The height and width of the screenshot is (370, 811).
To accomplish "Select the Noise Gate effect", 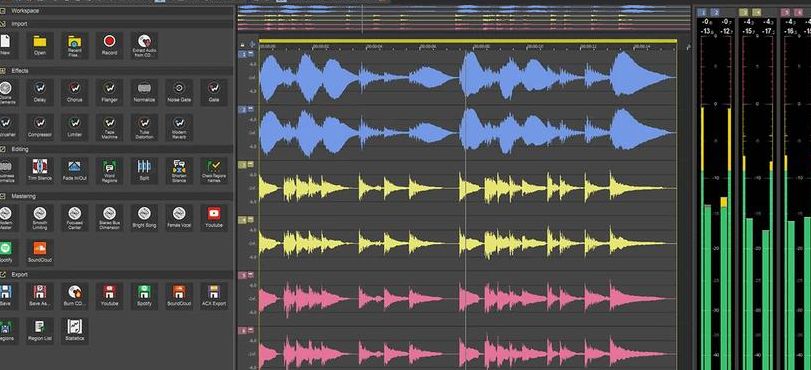I will (x=179, y=92).
